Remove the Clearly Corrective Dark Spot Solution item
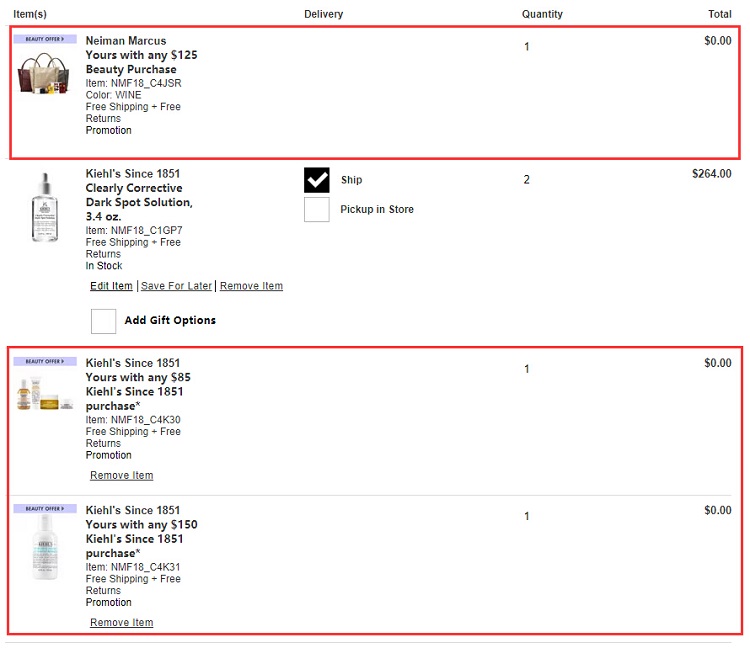The width and height of the screenshot is (750, 648). (x=251, y=286)
